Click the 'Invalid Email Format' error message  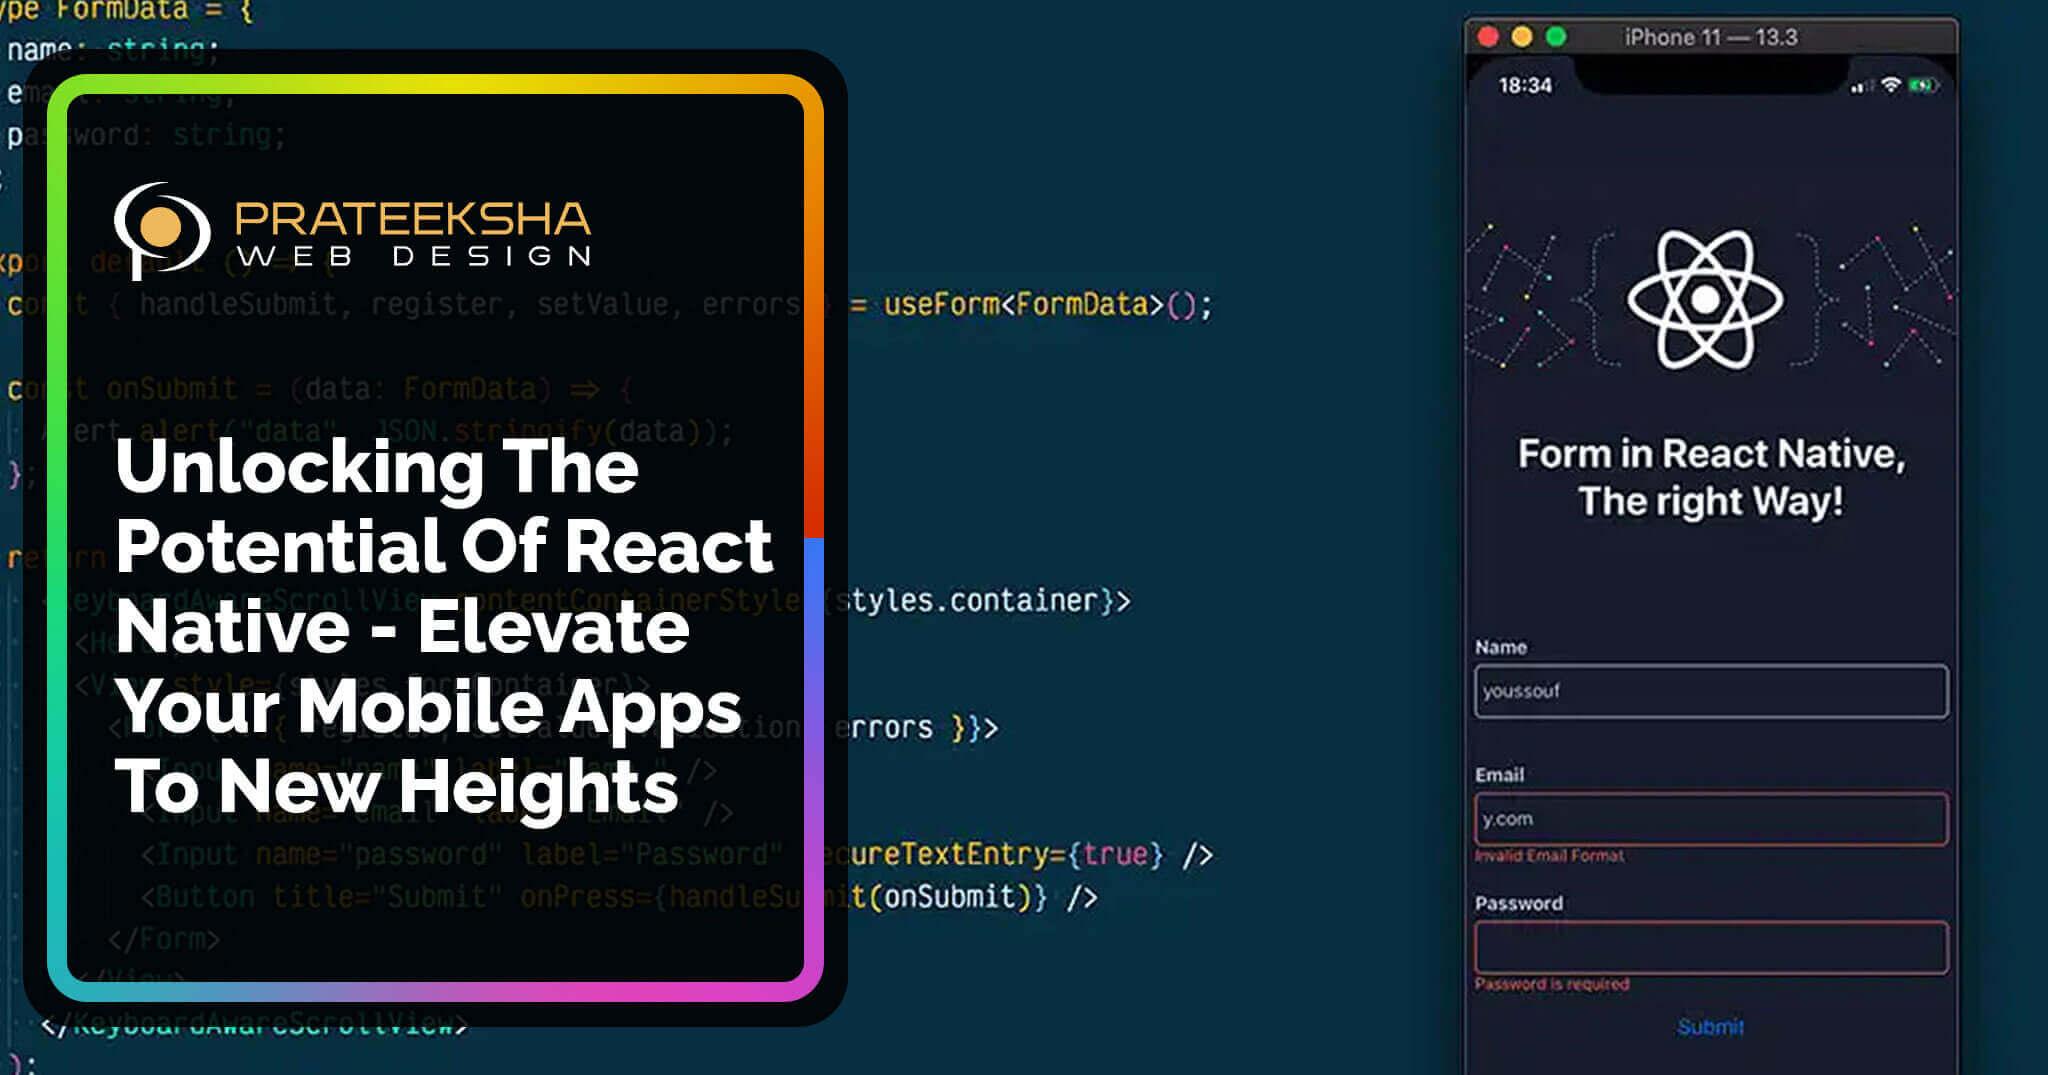(x=1549, y=856)
